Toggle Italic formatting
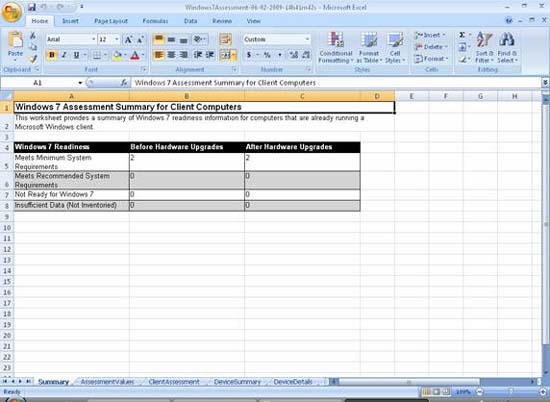 click(x=64, y=55)
